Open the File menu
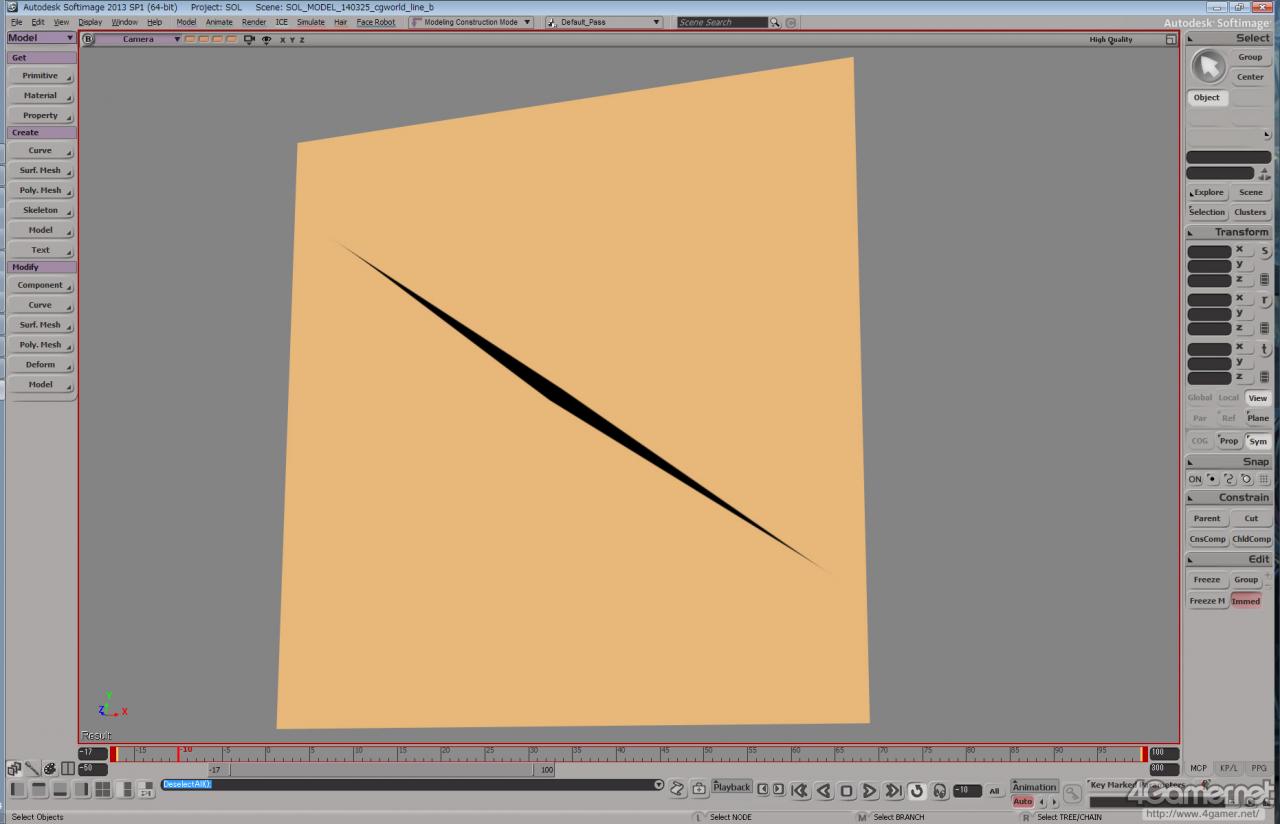Image resolution: width=1280 pixels, height=824 pixels. (x=16, y=22)
